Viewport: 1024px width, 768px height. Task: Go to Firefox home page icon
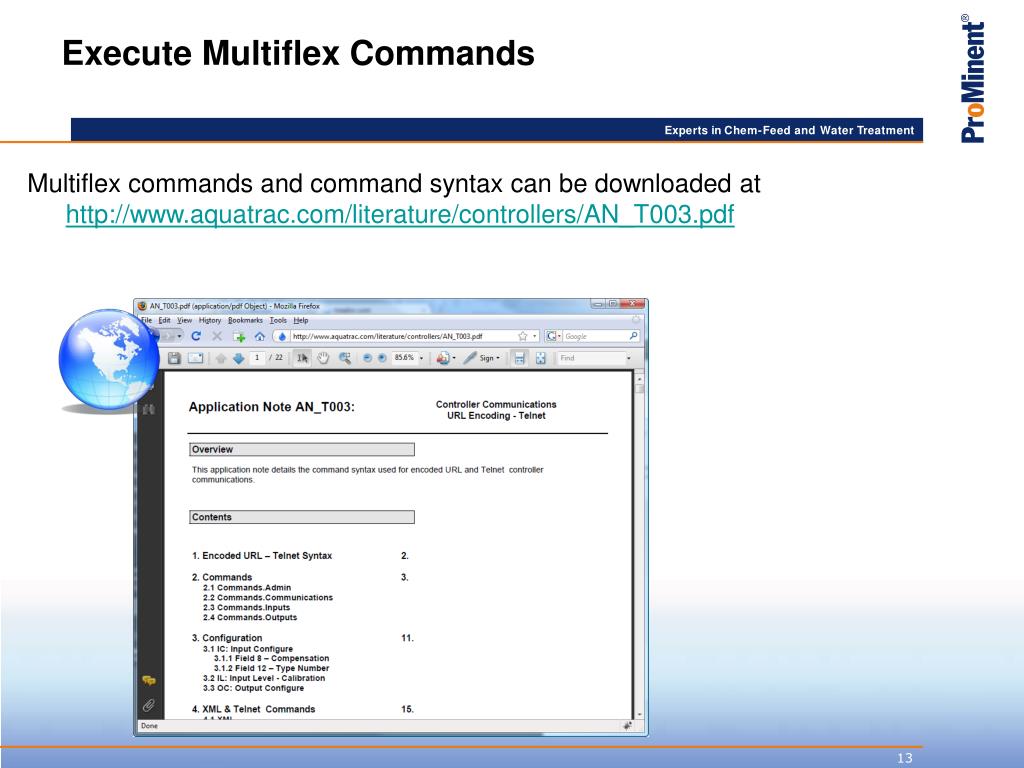(259, 336)
